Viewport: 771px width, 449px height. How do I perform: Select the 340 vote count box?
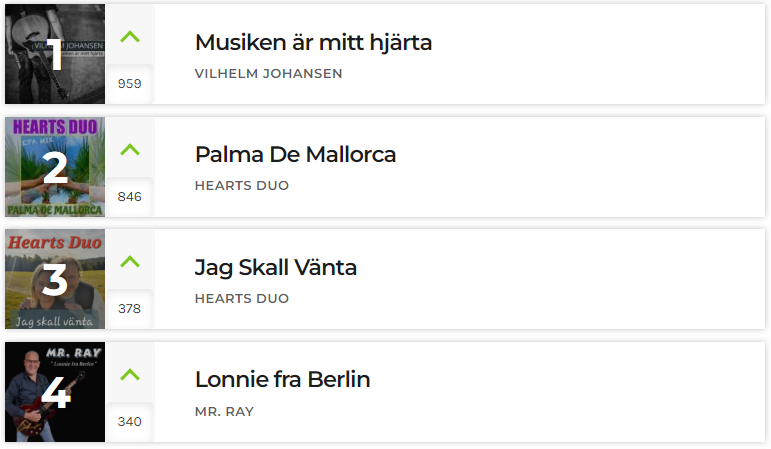(130, 422)
